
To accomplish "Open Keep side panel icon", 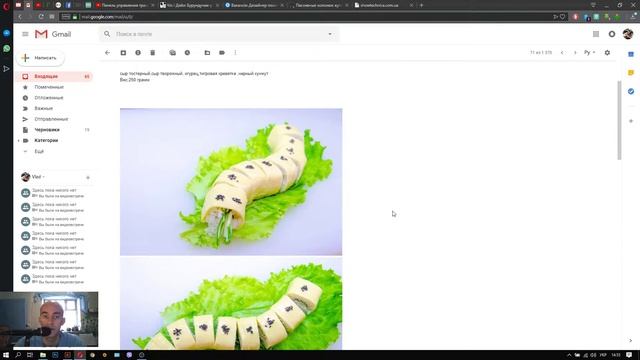I will coord(631,73).
